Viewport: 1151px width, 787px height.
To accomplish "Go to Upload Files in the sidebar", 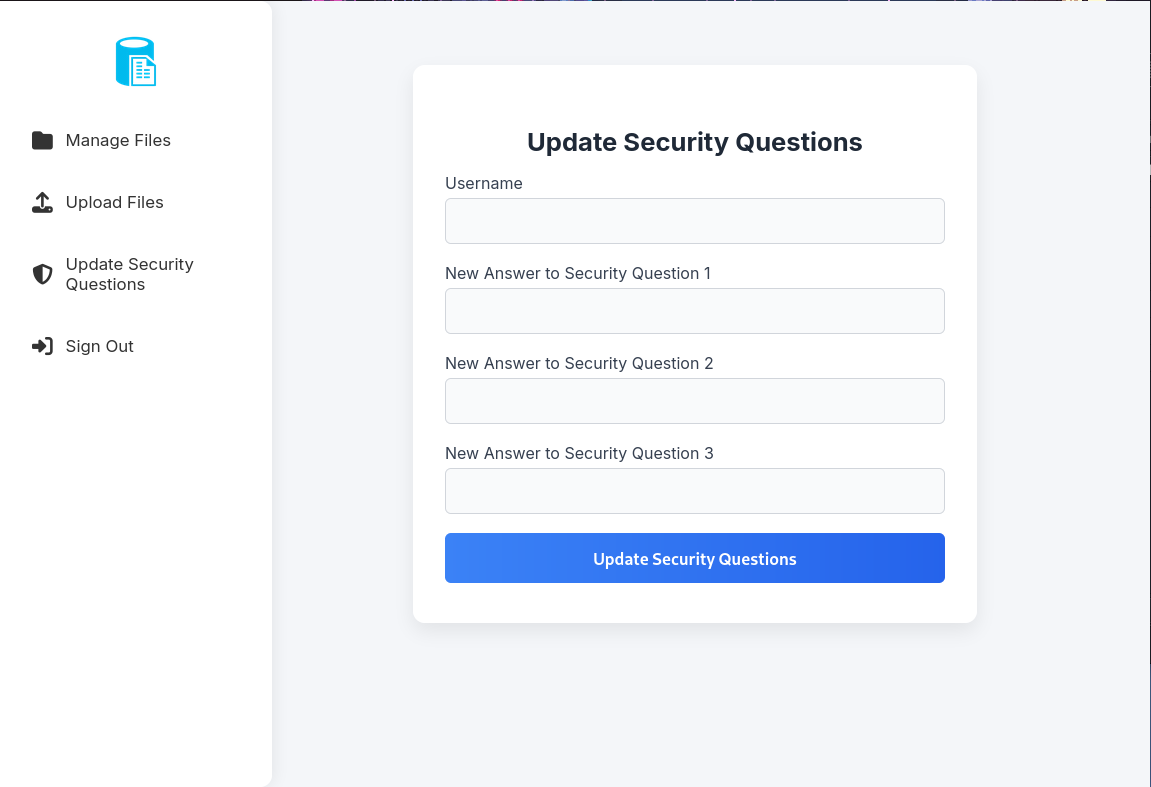I will [x=114, y=203].
